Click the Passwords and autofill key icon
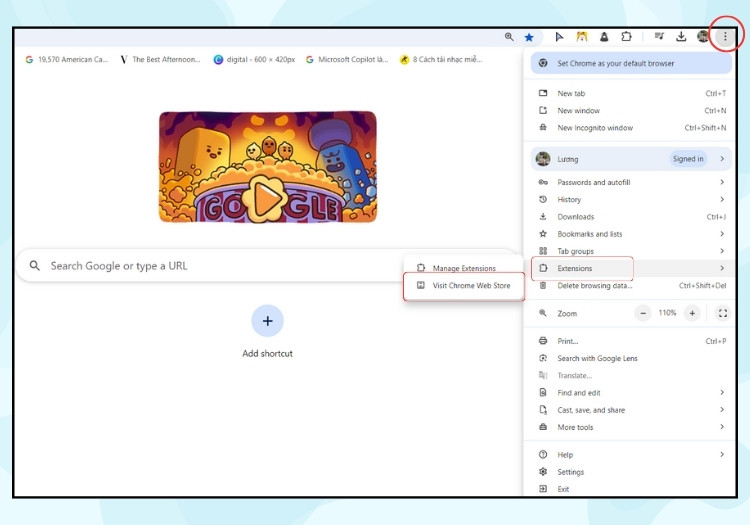 [x=543, y=182]
